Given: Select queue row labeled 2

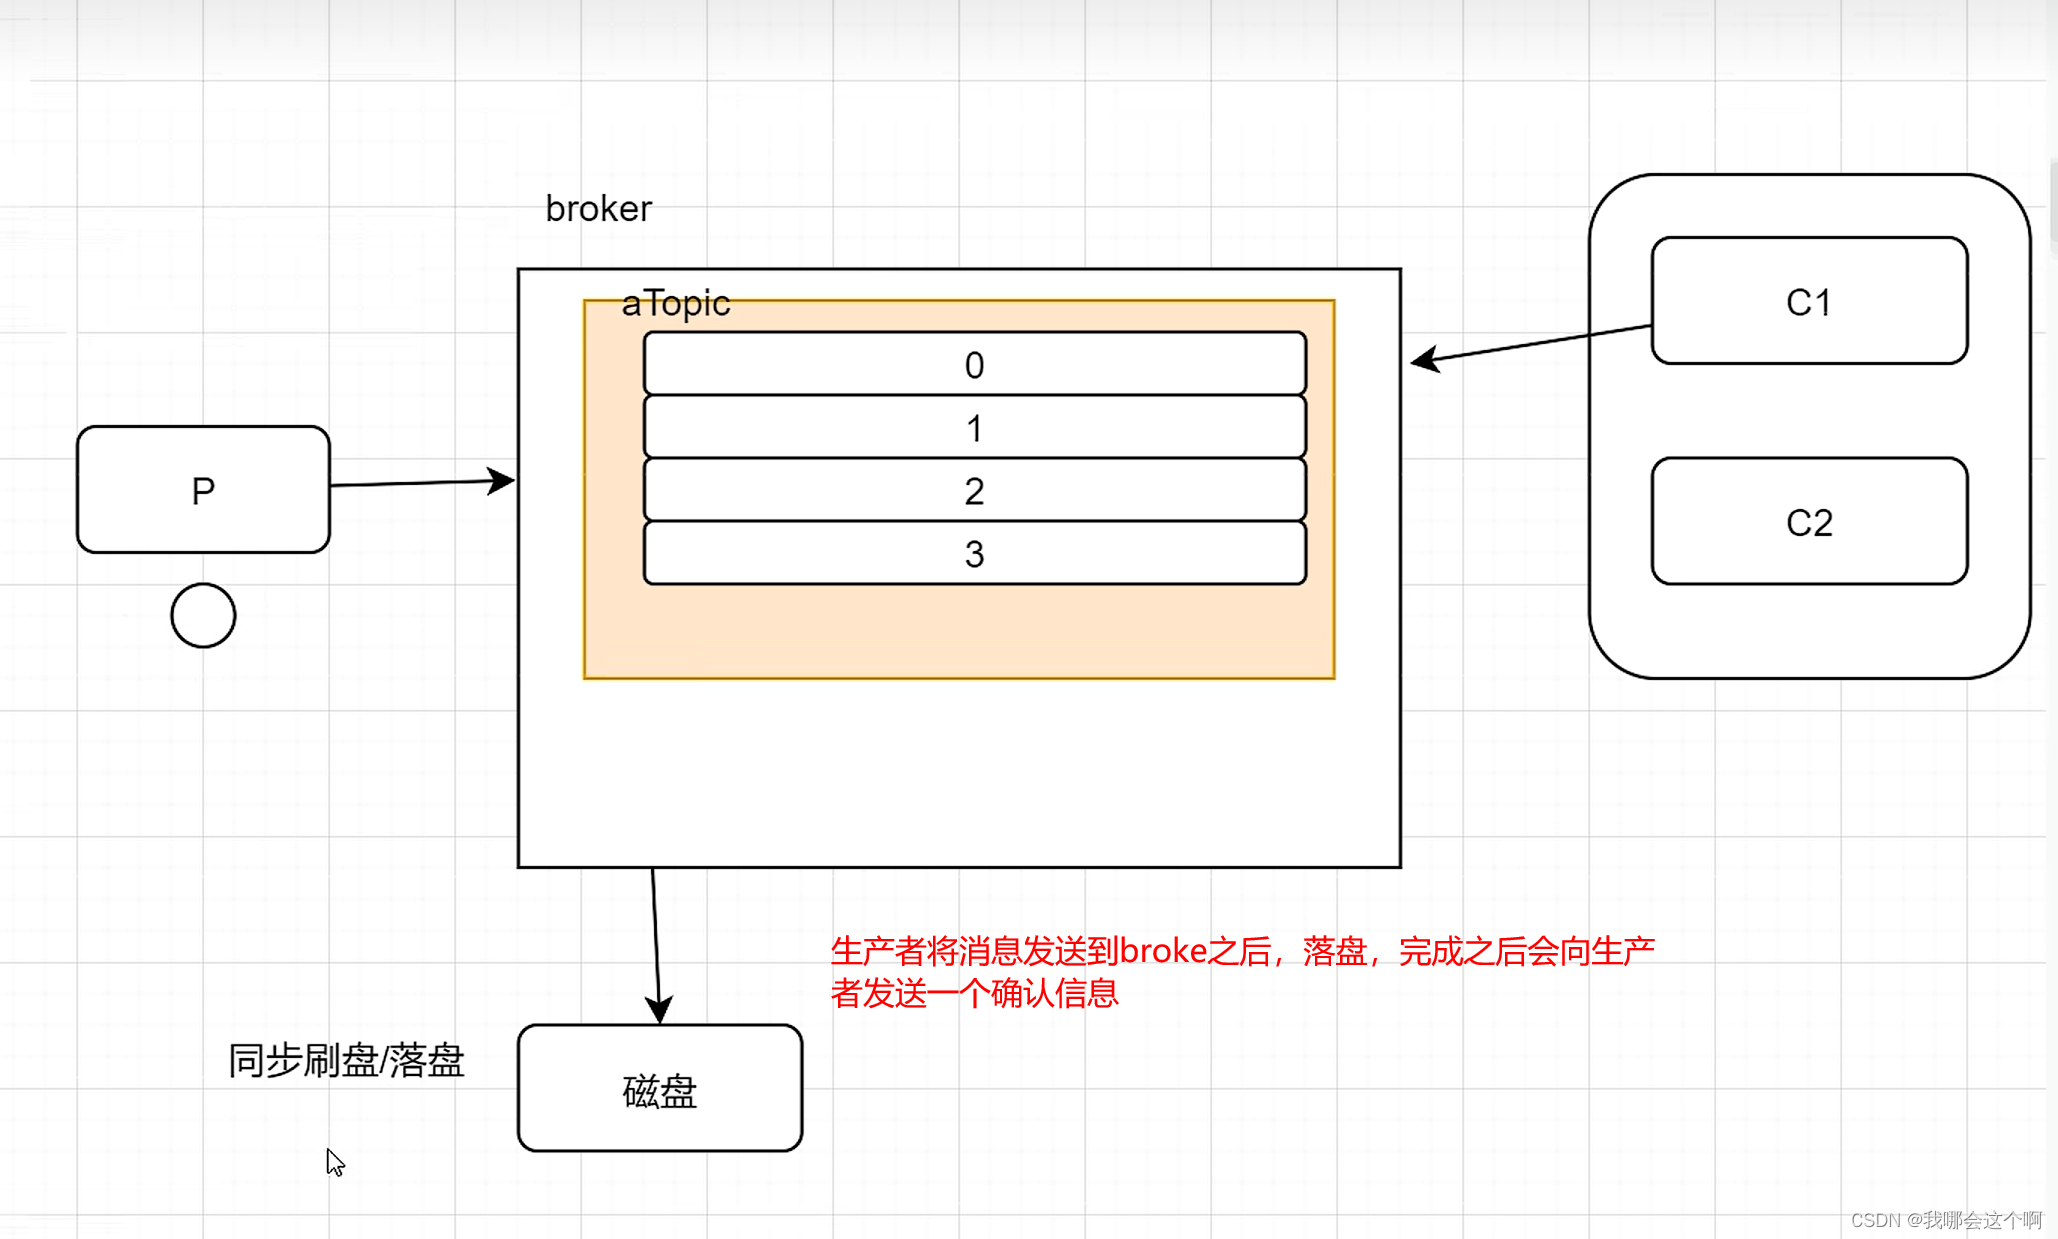Looking at the screenshot, I should tap(975, 490).
